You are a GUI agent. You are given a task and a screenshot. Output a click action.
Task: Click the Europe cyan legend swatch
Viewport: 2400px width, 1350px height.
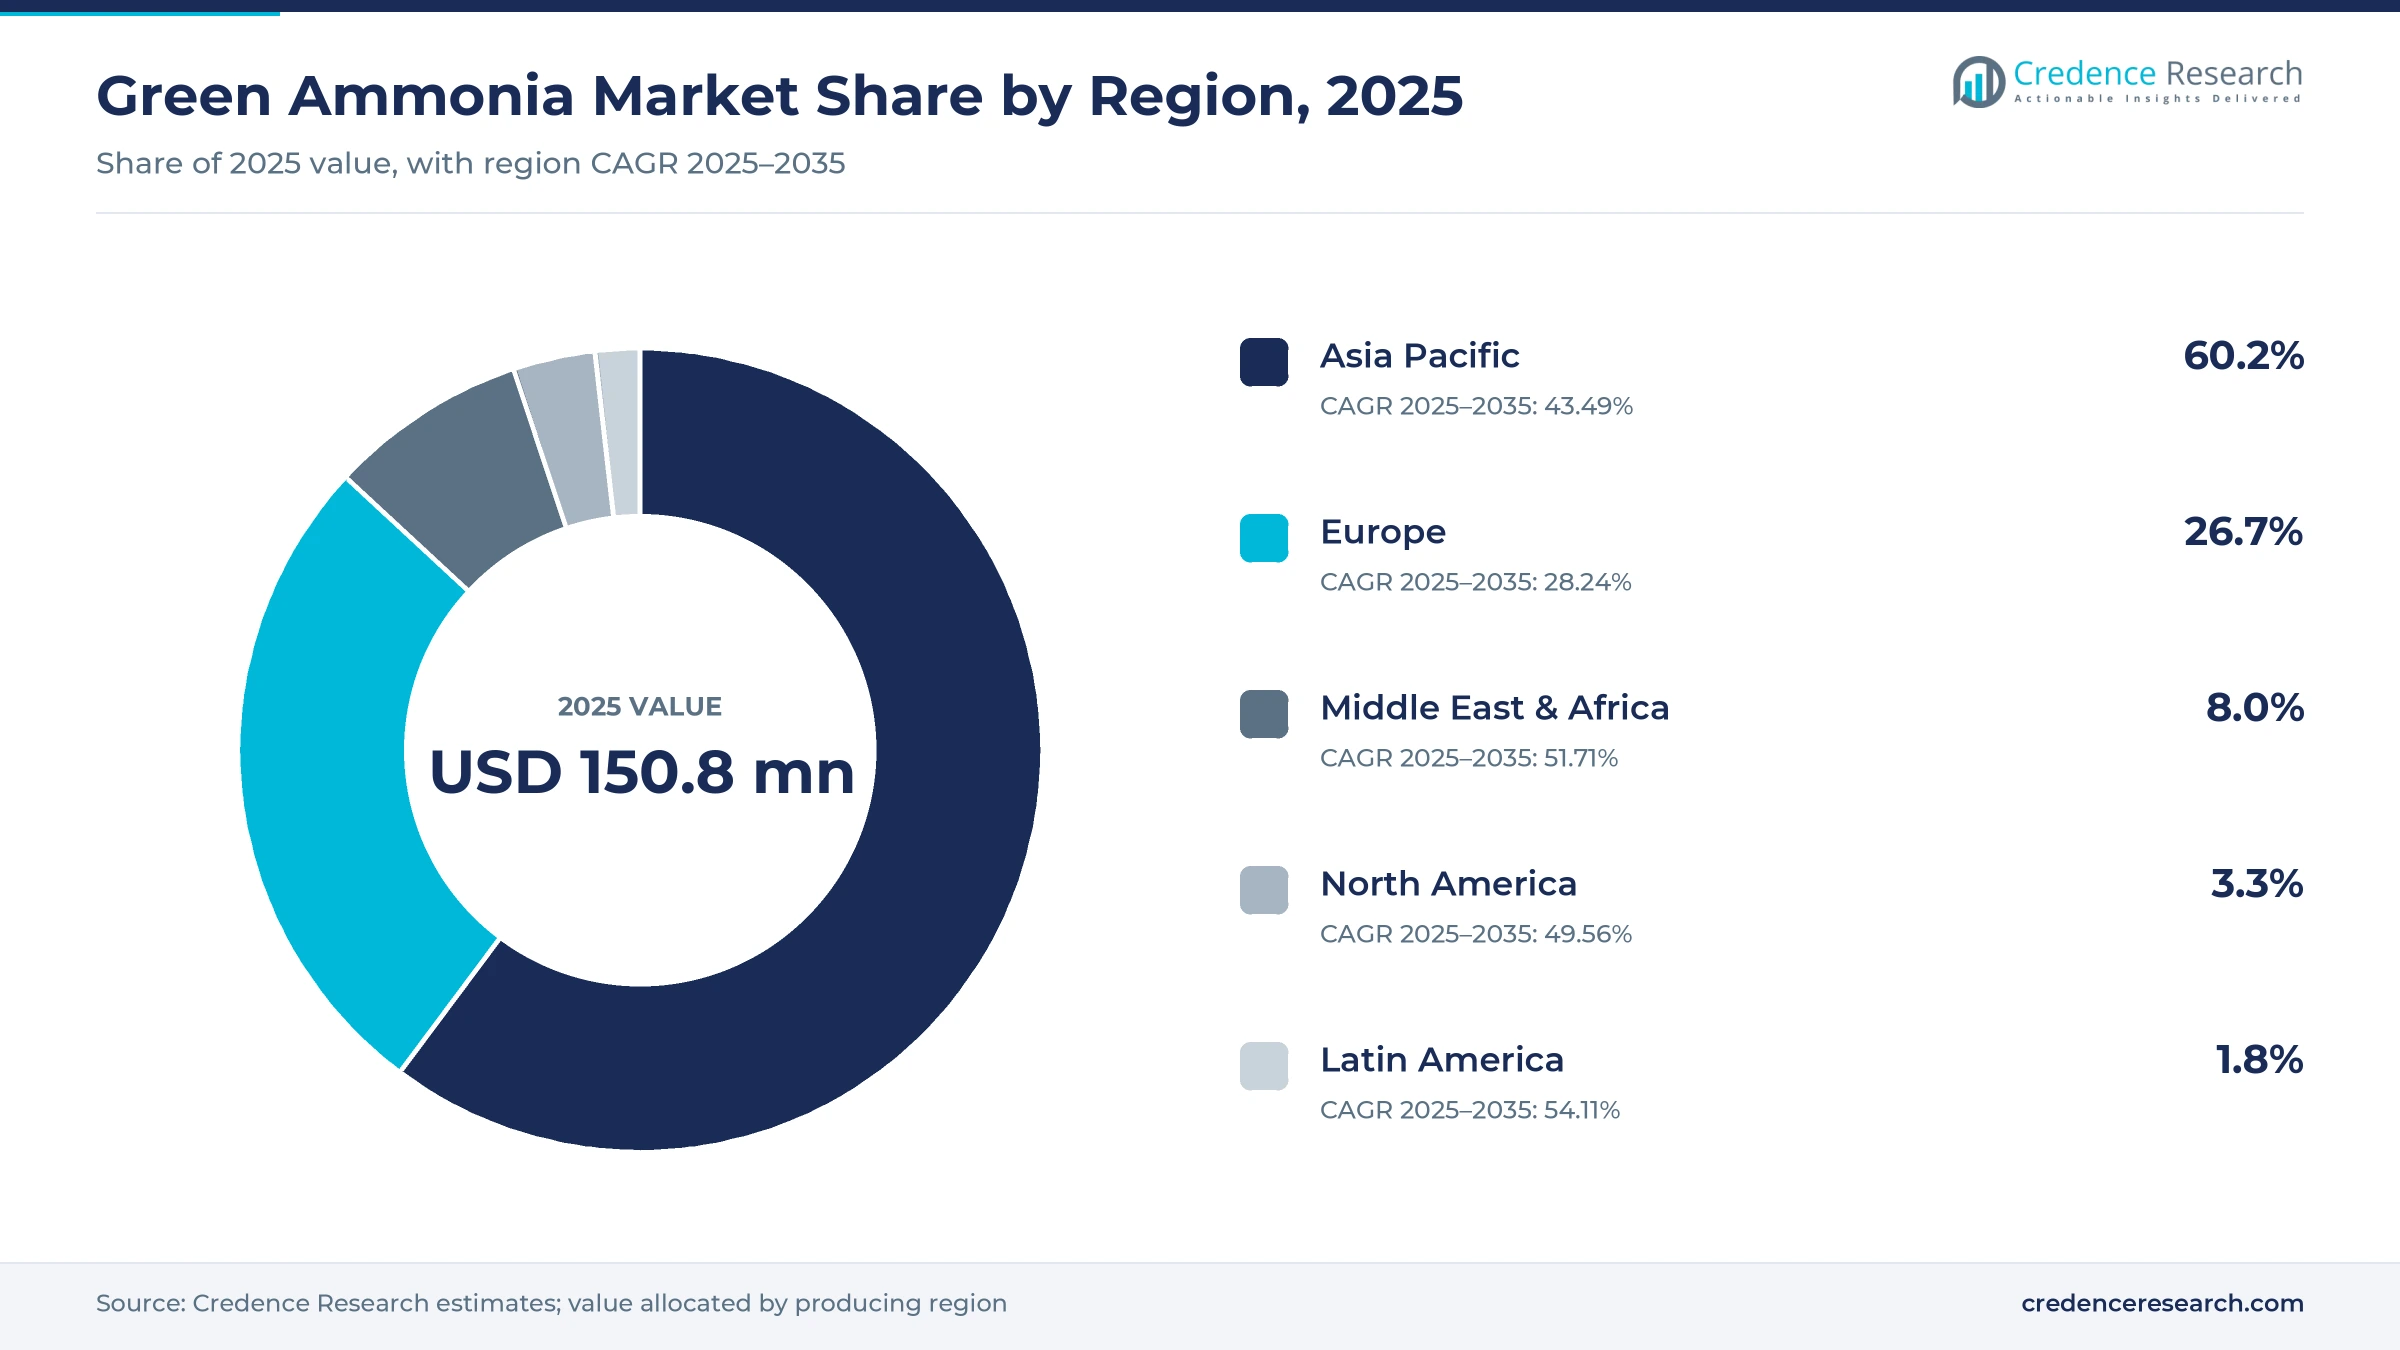pos(1264,538)
